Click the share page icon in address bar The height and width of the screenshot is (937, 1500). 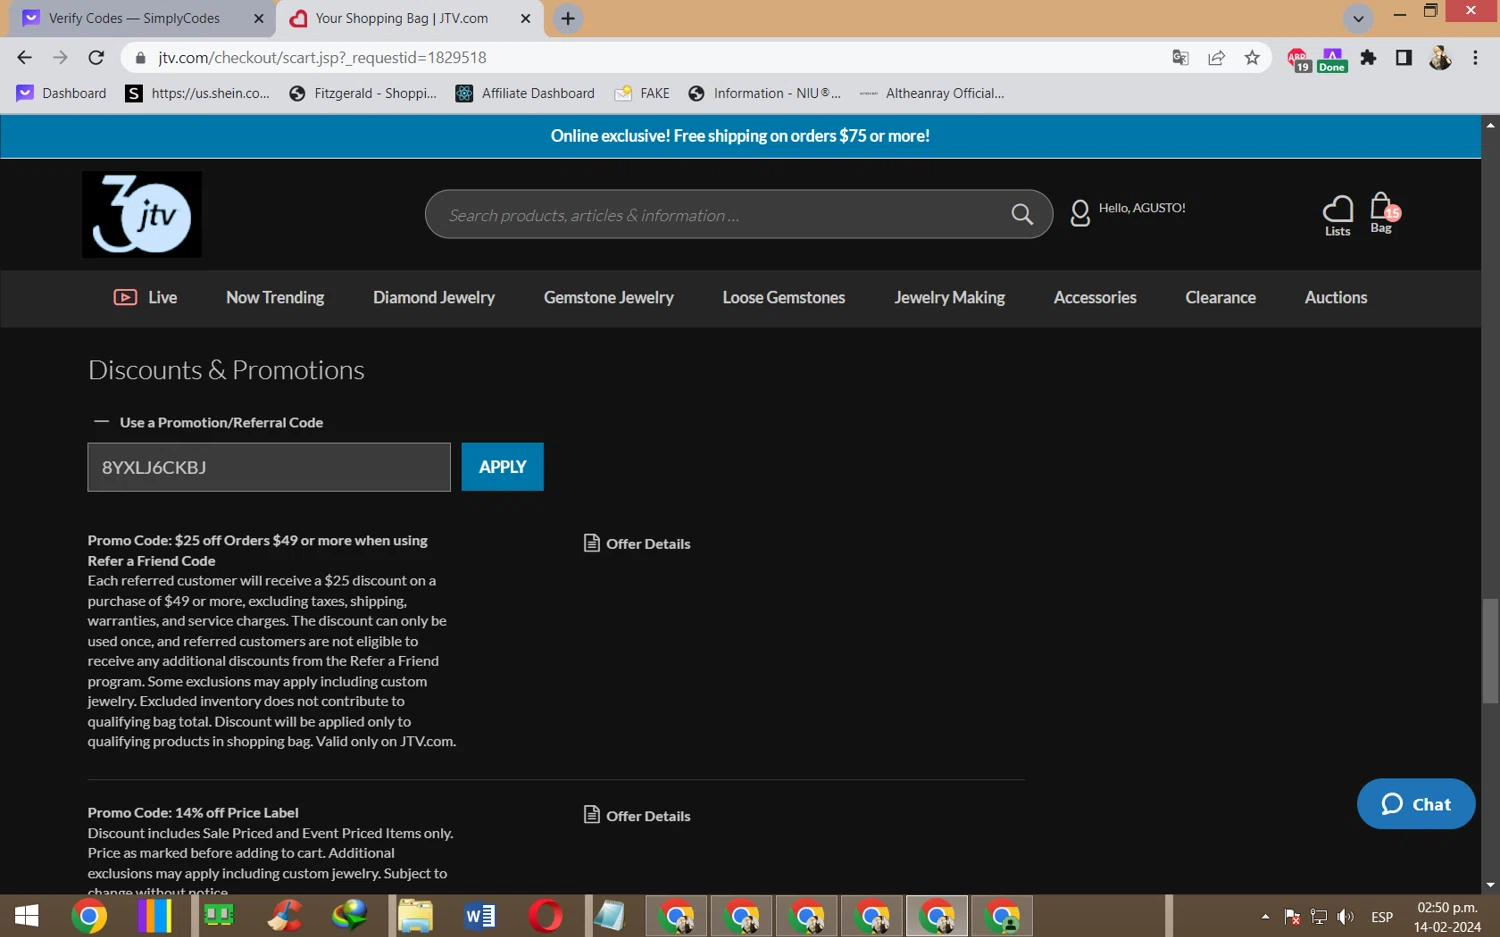coord(1216,58)
